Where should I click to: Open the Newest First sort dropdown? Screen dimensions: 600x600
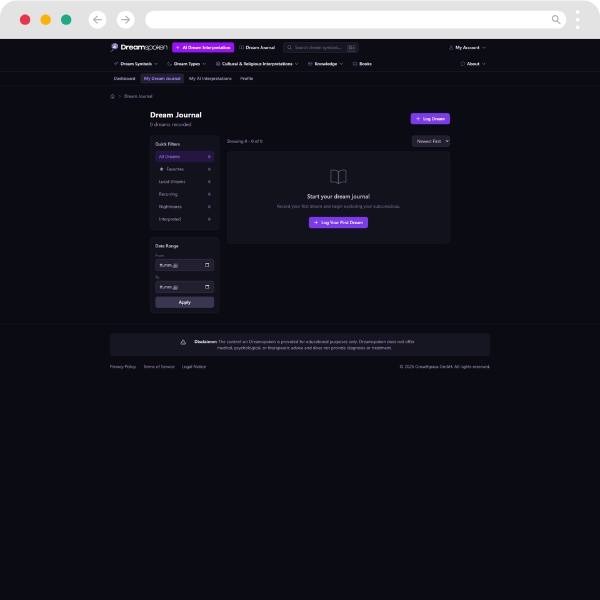[431, 141]
